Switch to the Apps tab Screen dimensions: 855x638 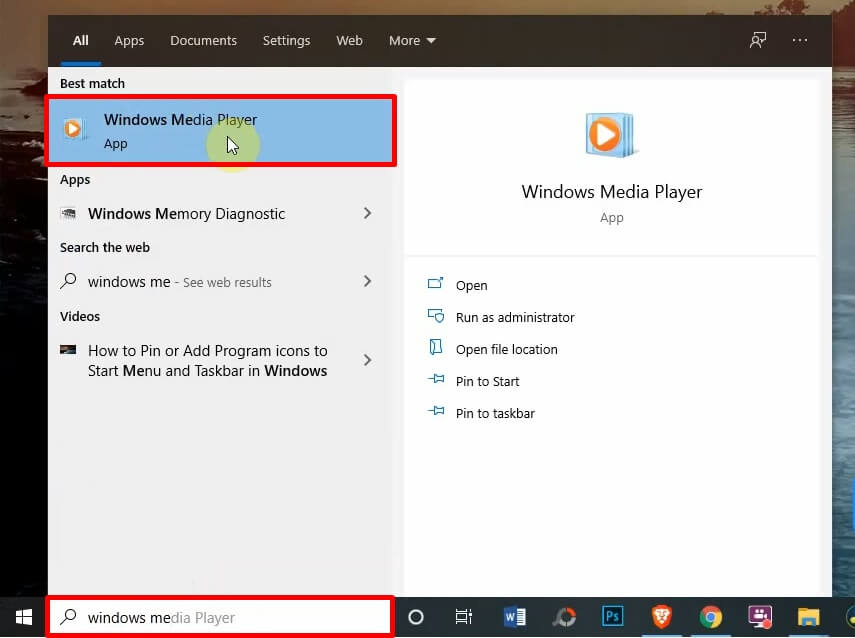coord(129,40)
